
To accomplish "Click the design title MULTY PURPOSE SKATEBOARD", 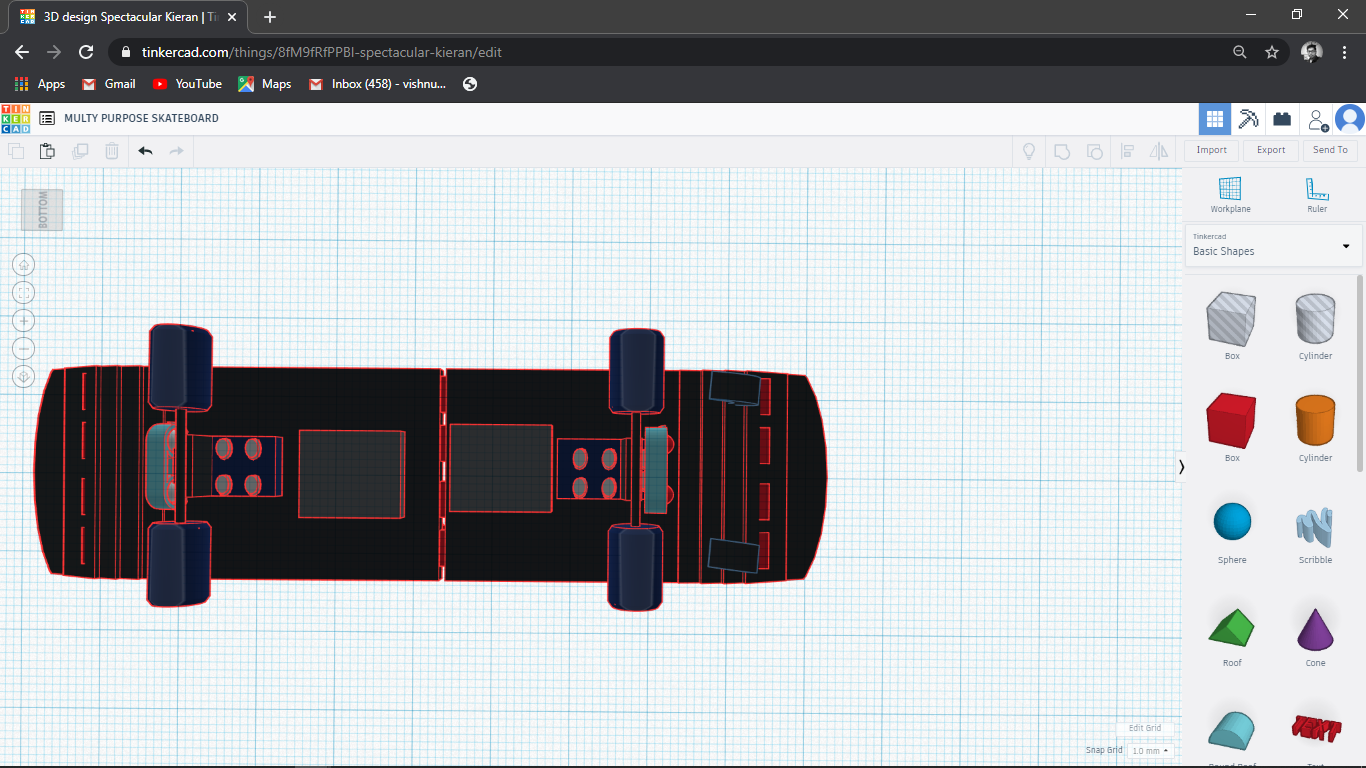I will 141,118.
